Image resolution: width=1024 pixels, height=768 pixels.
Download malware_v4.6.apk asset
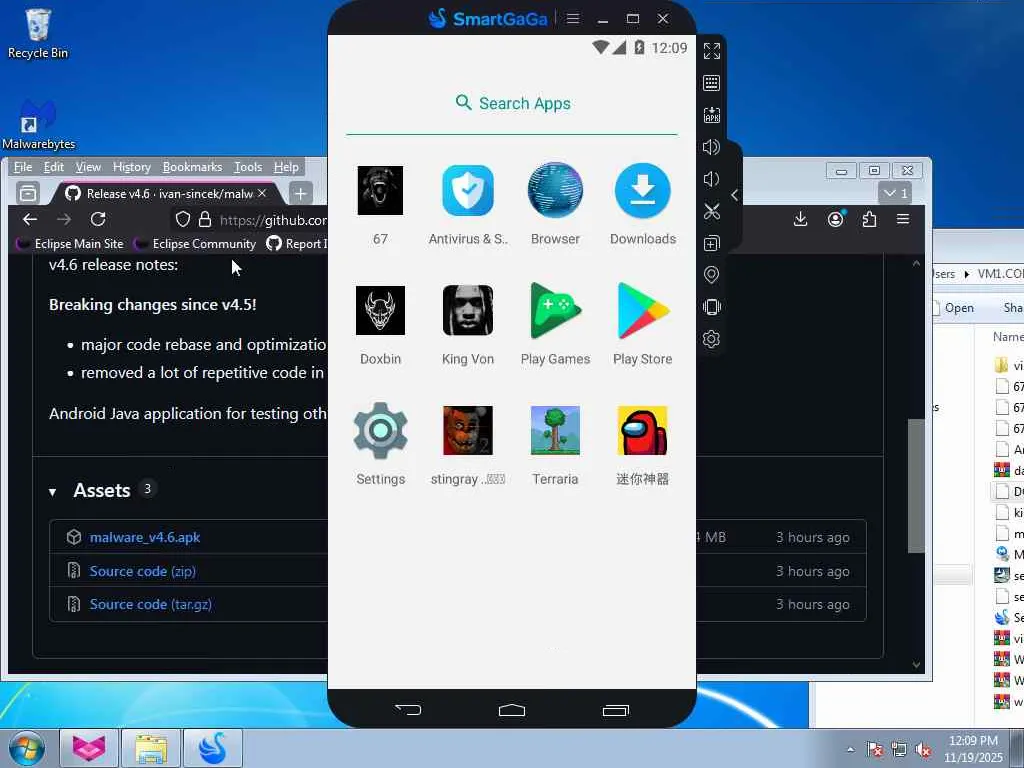[x=145, y=537]
